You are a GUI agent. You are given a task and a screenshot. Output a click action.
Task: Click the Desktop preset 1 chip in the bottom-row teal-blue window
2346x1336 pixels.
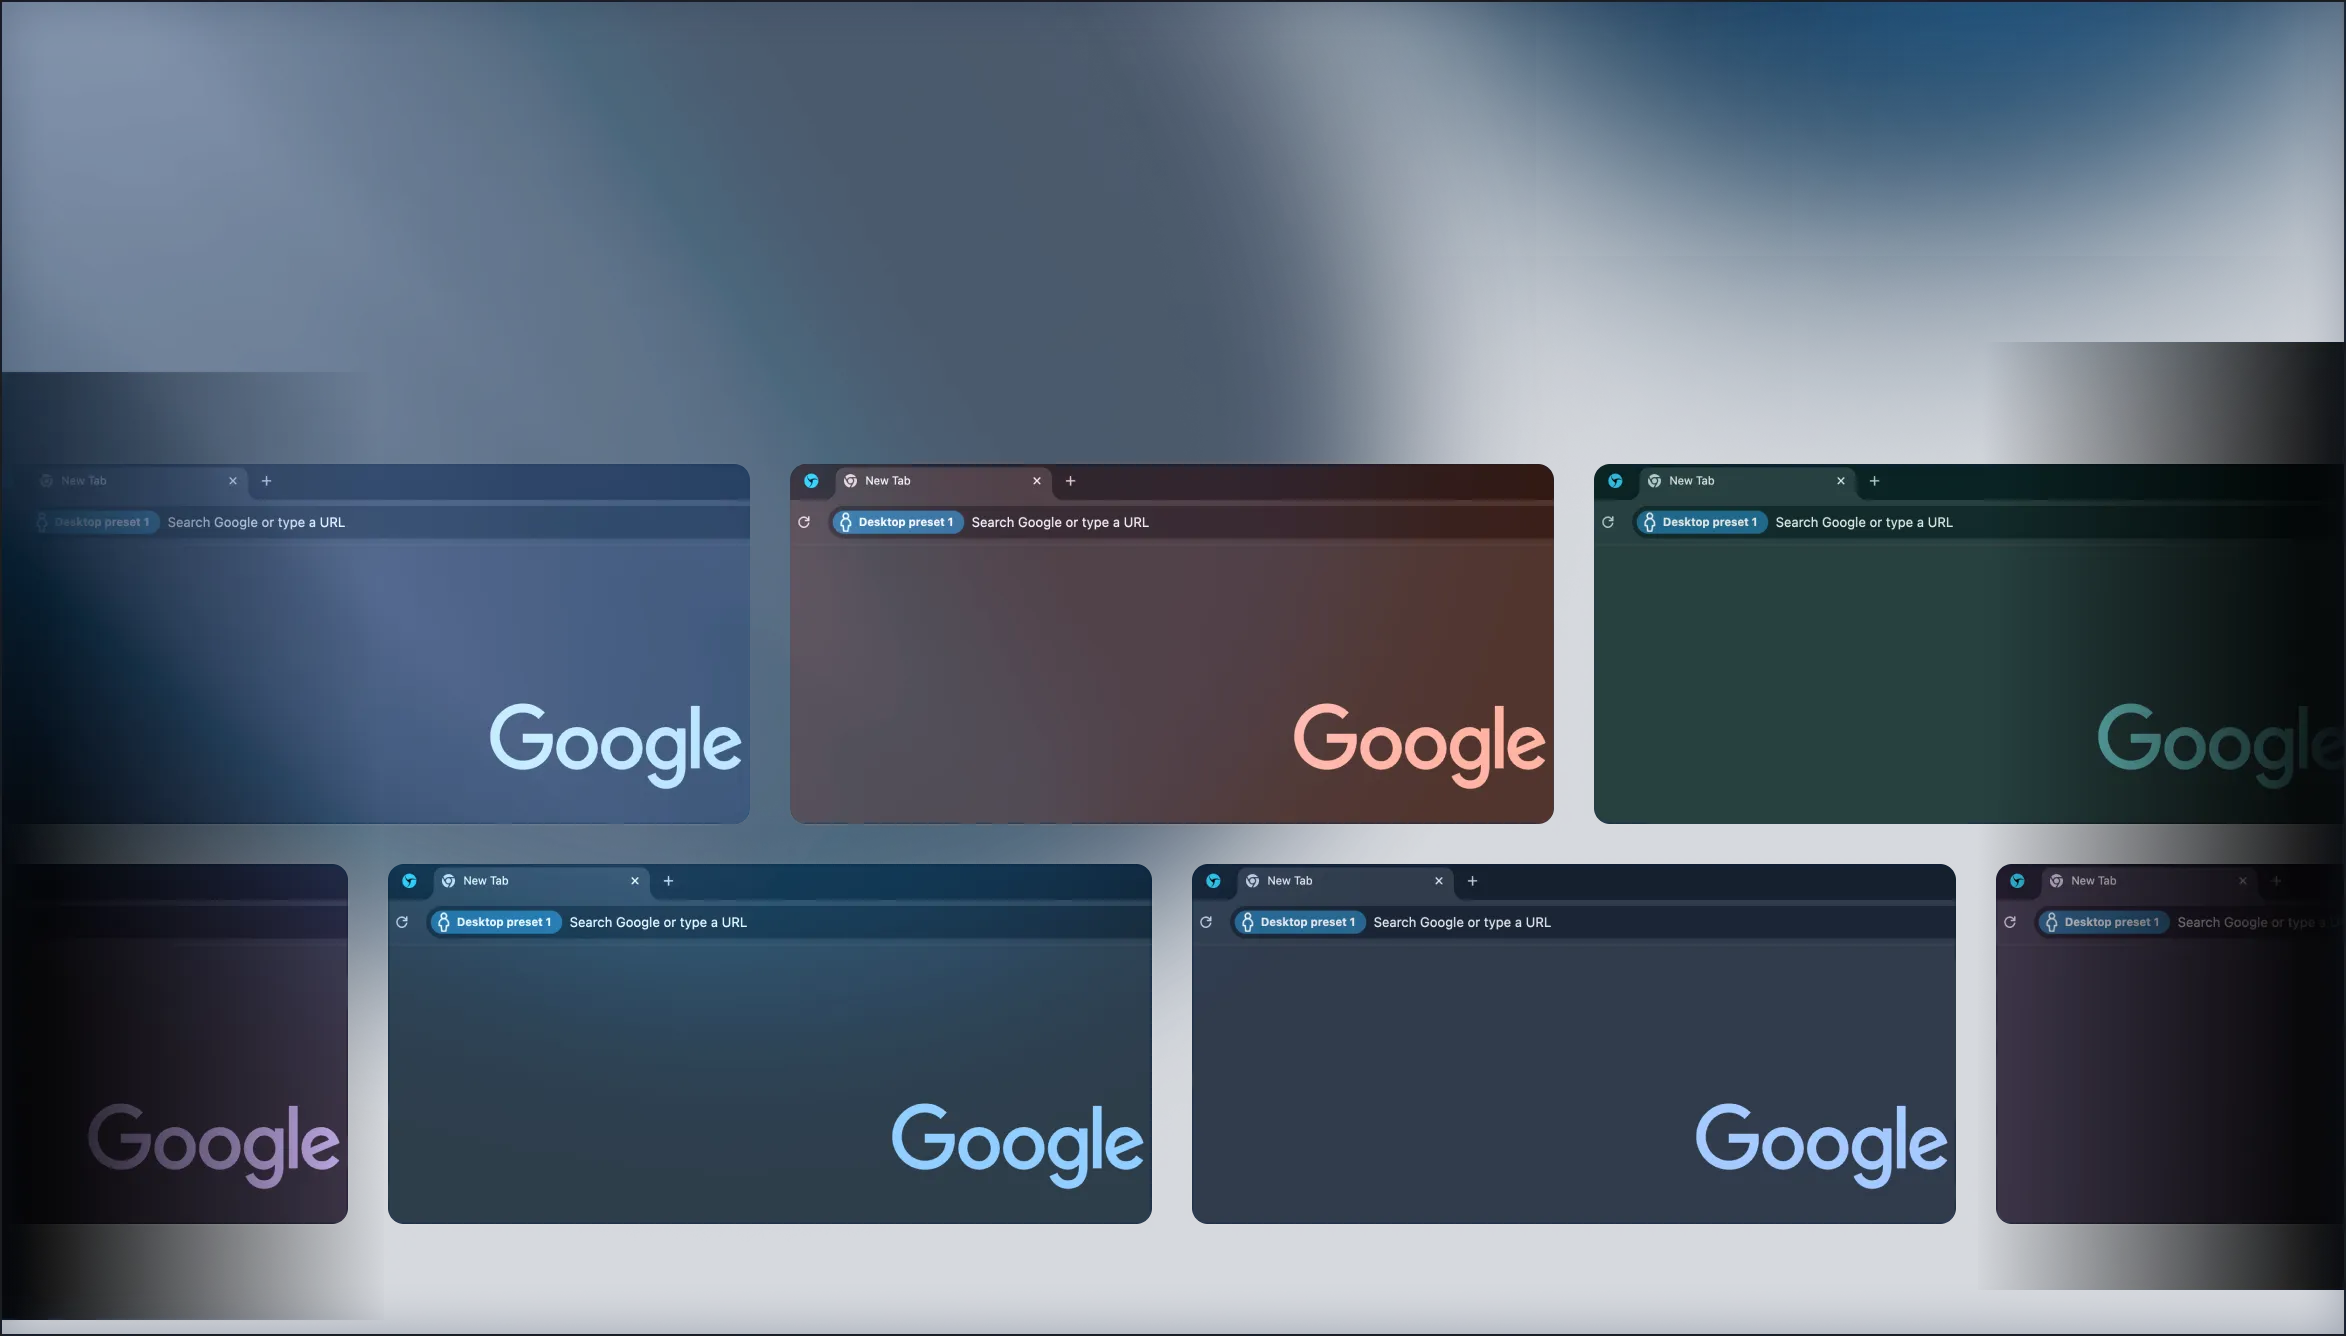point(495,922)
